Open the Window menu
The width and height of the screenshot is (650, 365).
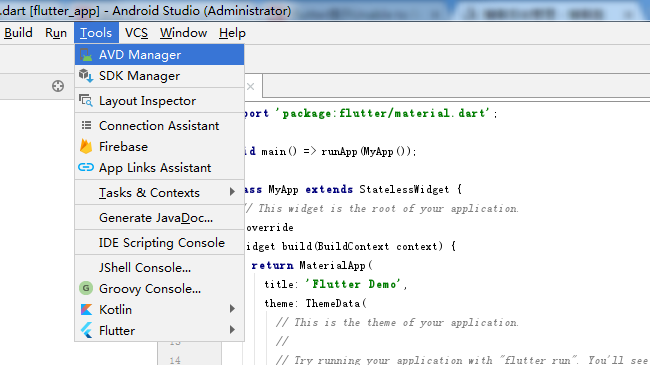point(184,33)
